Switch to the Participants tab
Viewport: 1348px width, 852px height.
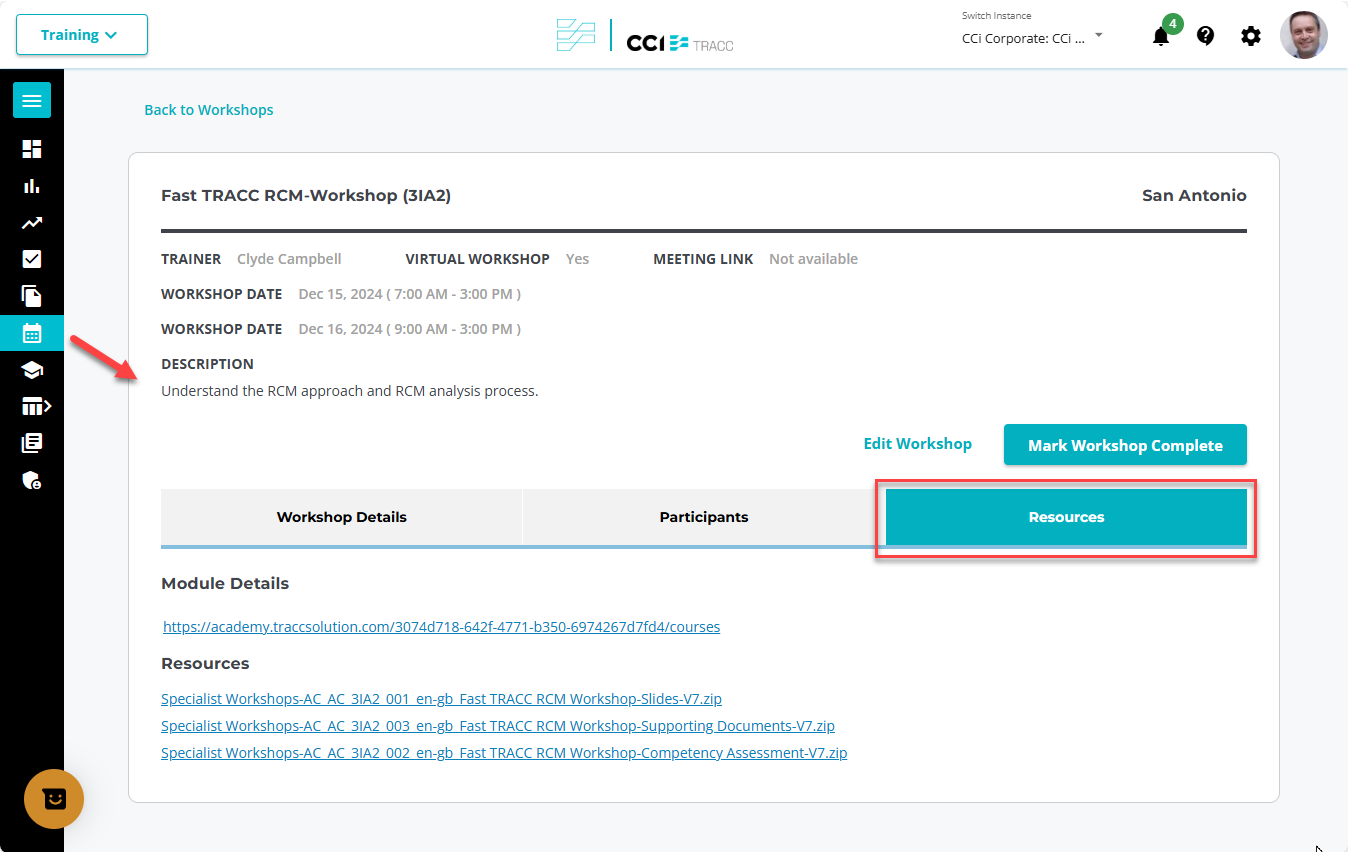[703, 517]
